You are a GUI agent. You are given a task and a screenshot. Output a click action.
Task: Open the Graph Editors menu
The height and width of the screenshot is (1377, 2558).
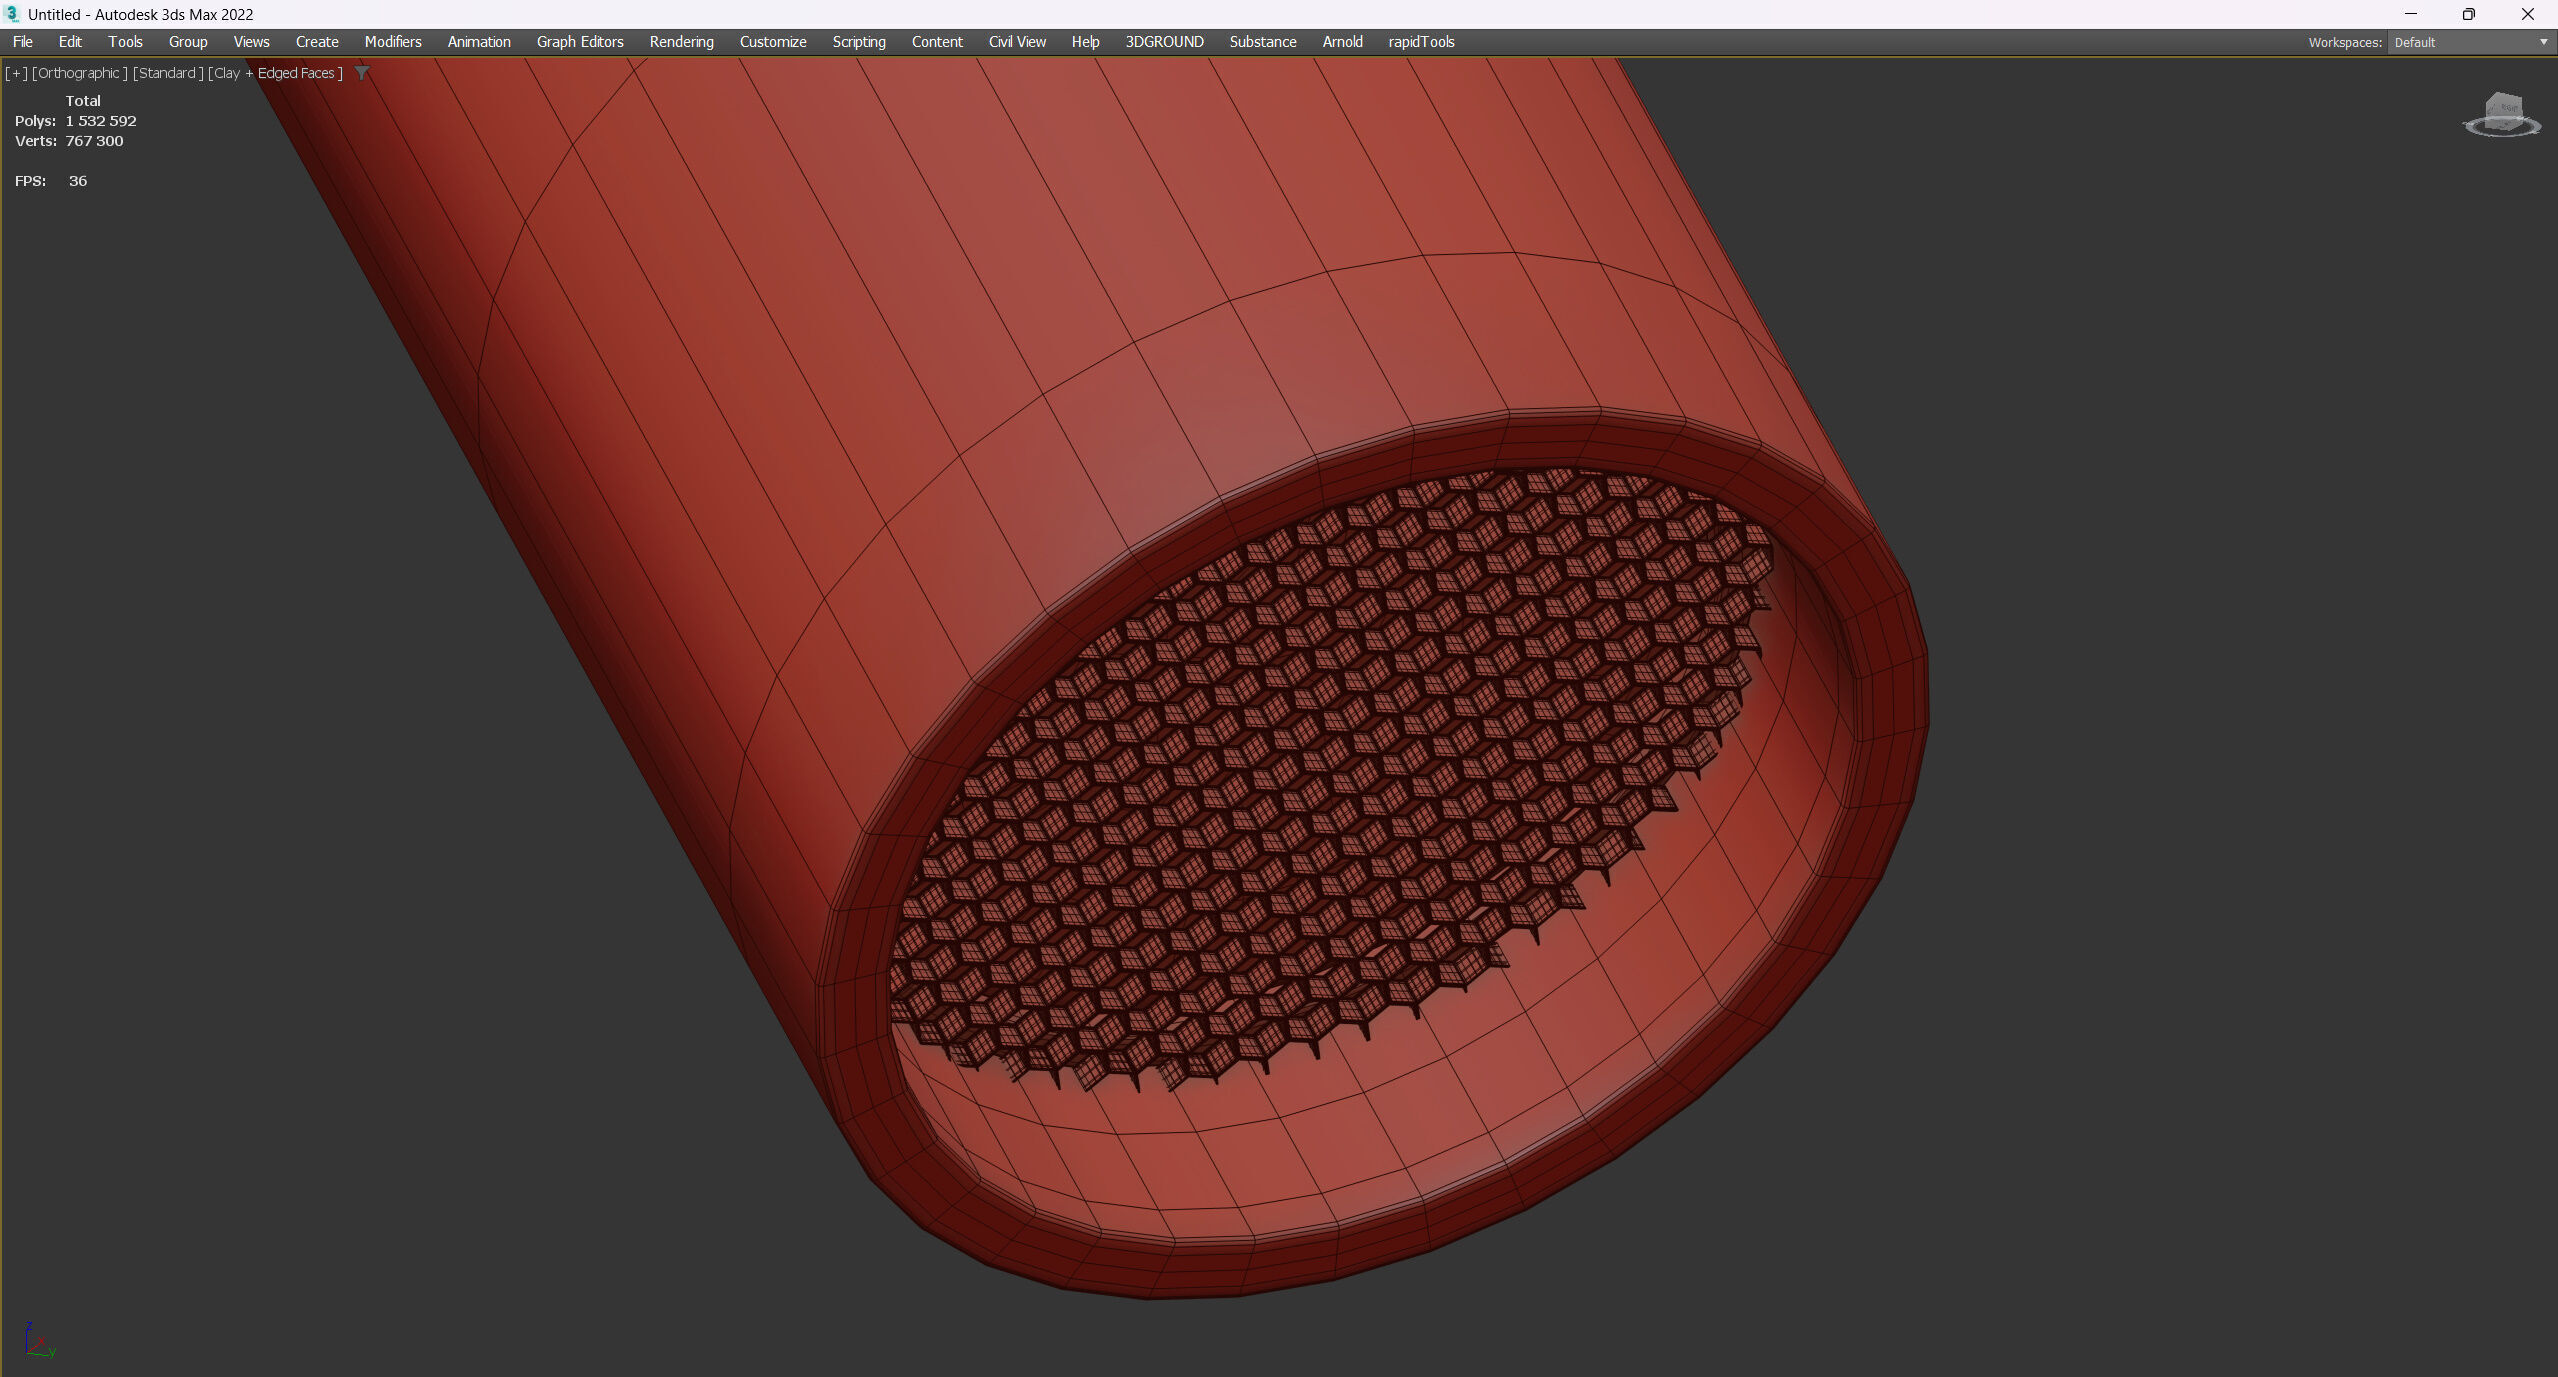[x=580, y=42]
